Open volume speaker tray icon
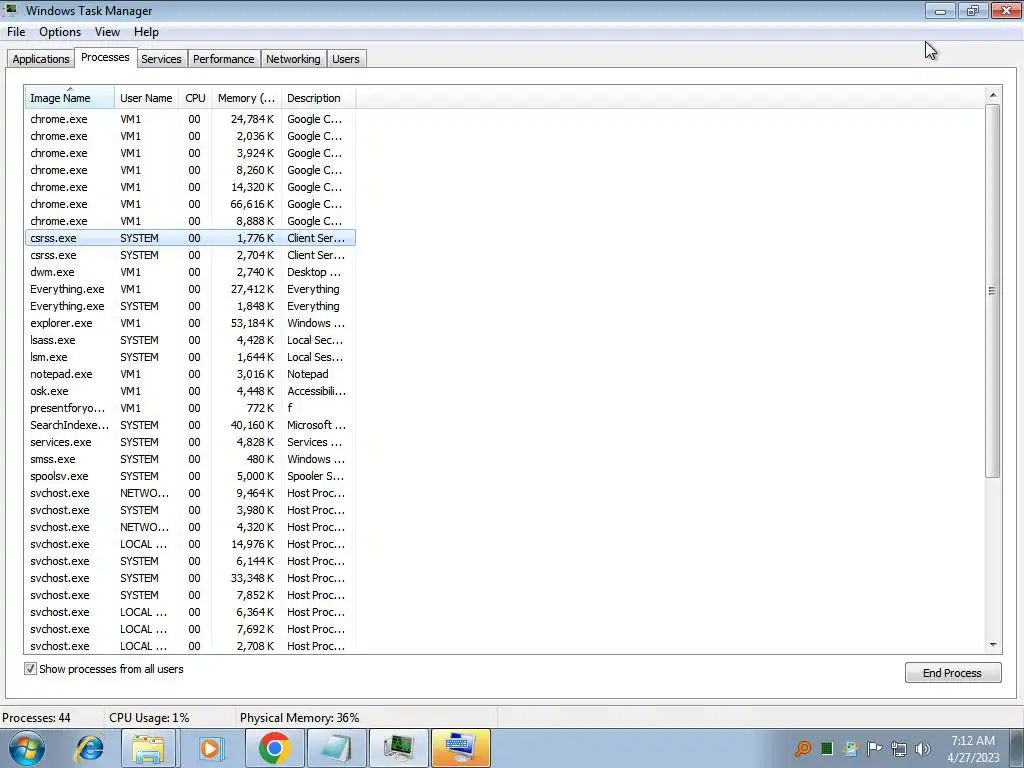 [922, 748]
